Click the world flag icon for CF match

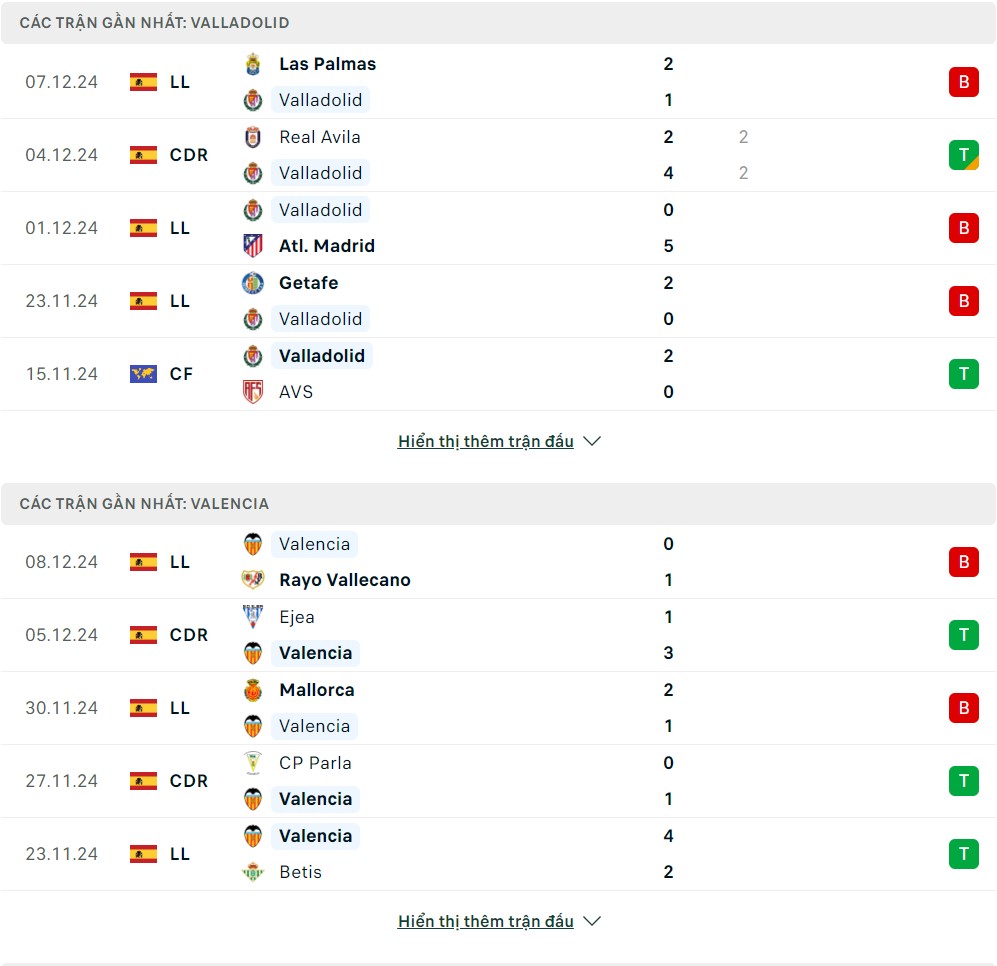coord(143,374)
